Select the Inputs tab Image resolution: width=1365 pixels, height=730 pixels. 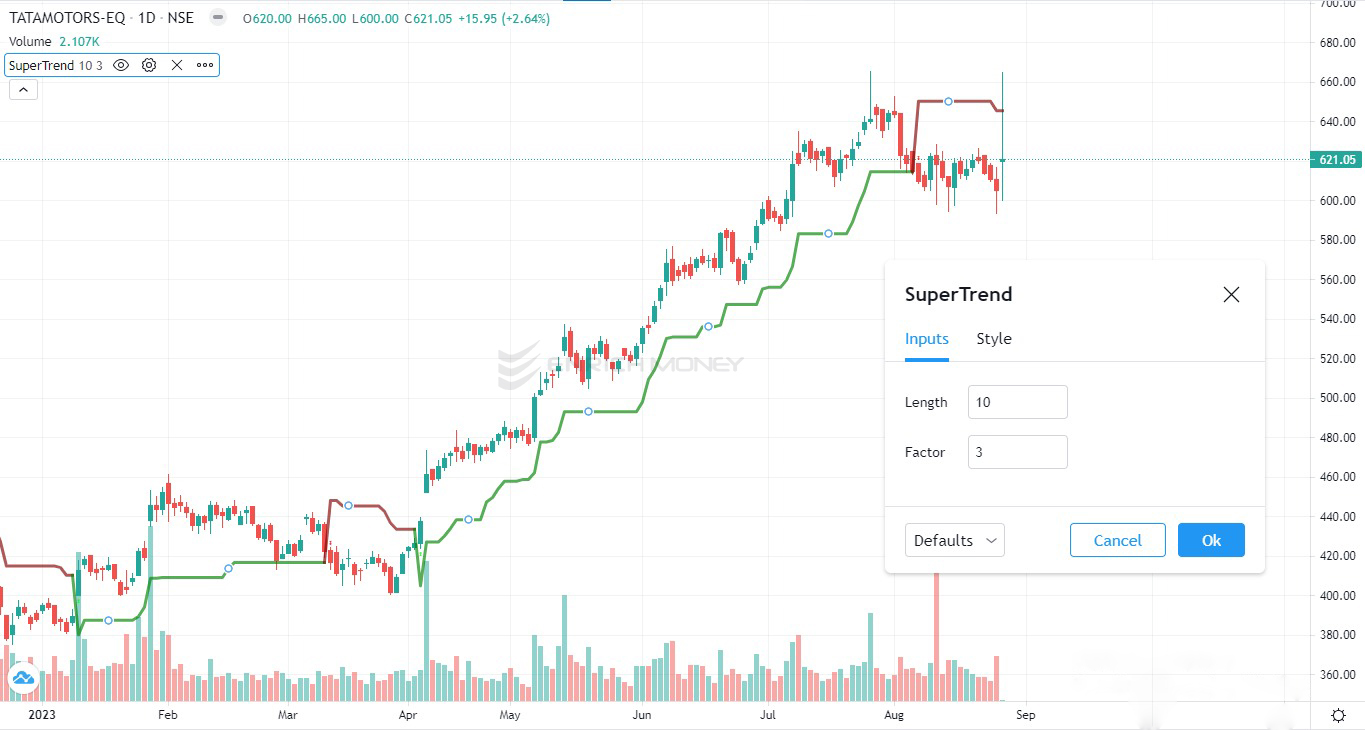(926, 338)
